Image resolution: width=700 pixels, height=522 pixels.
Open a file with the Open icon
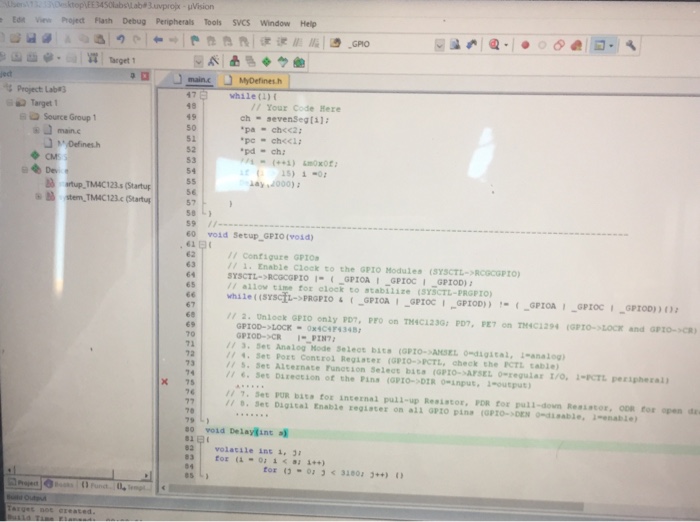[15, 38]
